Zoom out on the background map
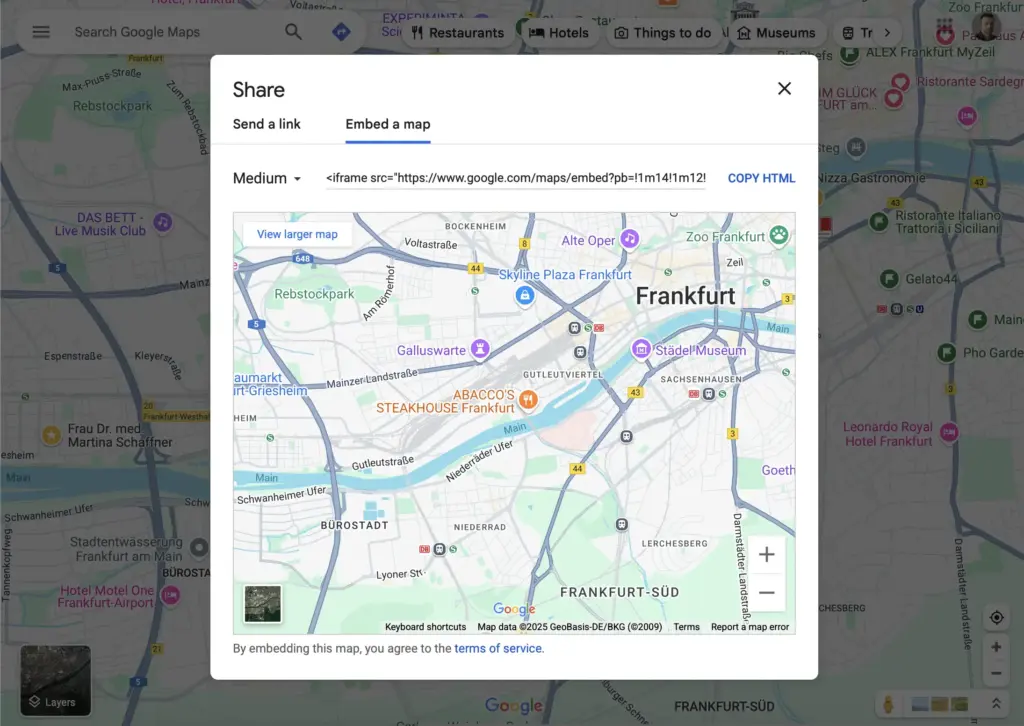The width and height of the screenshot is (1024, 726). pos(996,673)
